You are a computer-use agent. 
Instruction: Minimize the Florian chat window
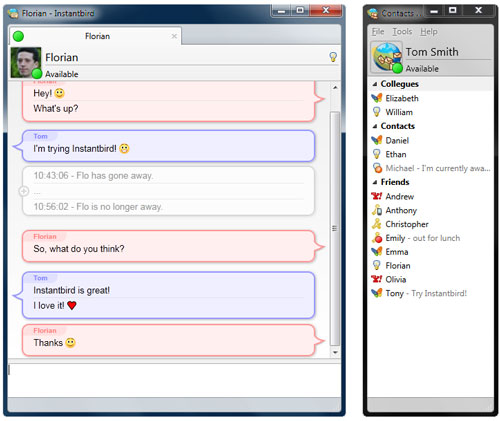tap(282, 11)
